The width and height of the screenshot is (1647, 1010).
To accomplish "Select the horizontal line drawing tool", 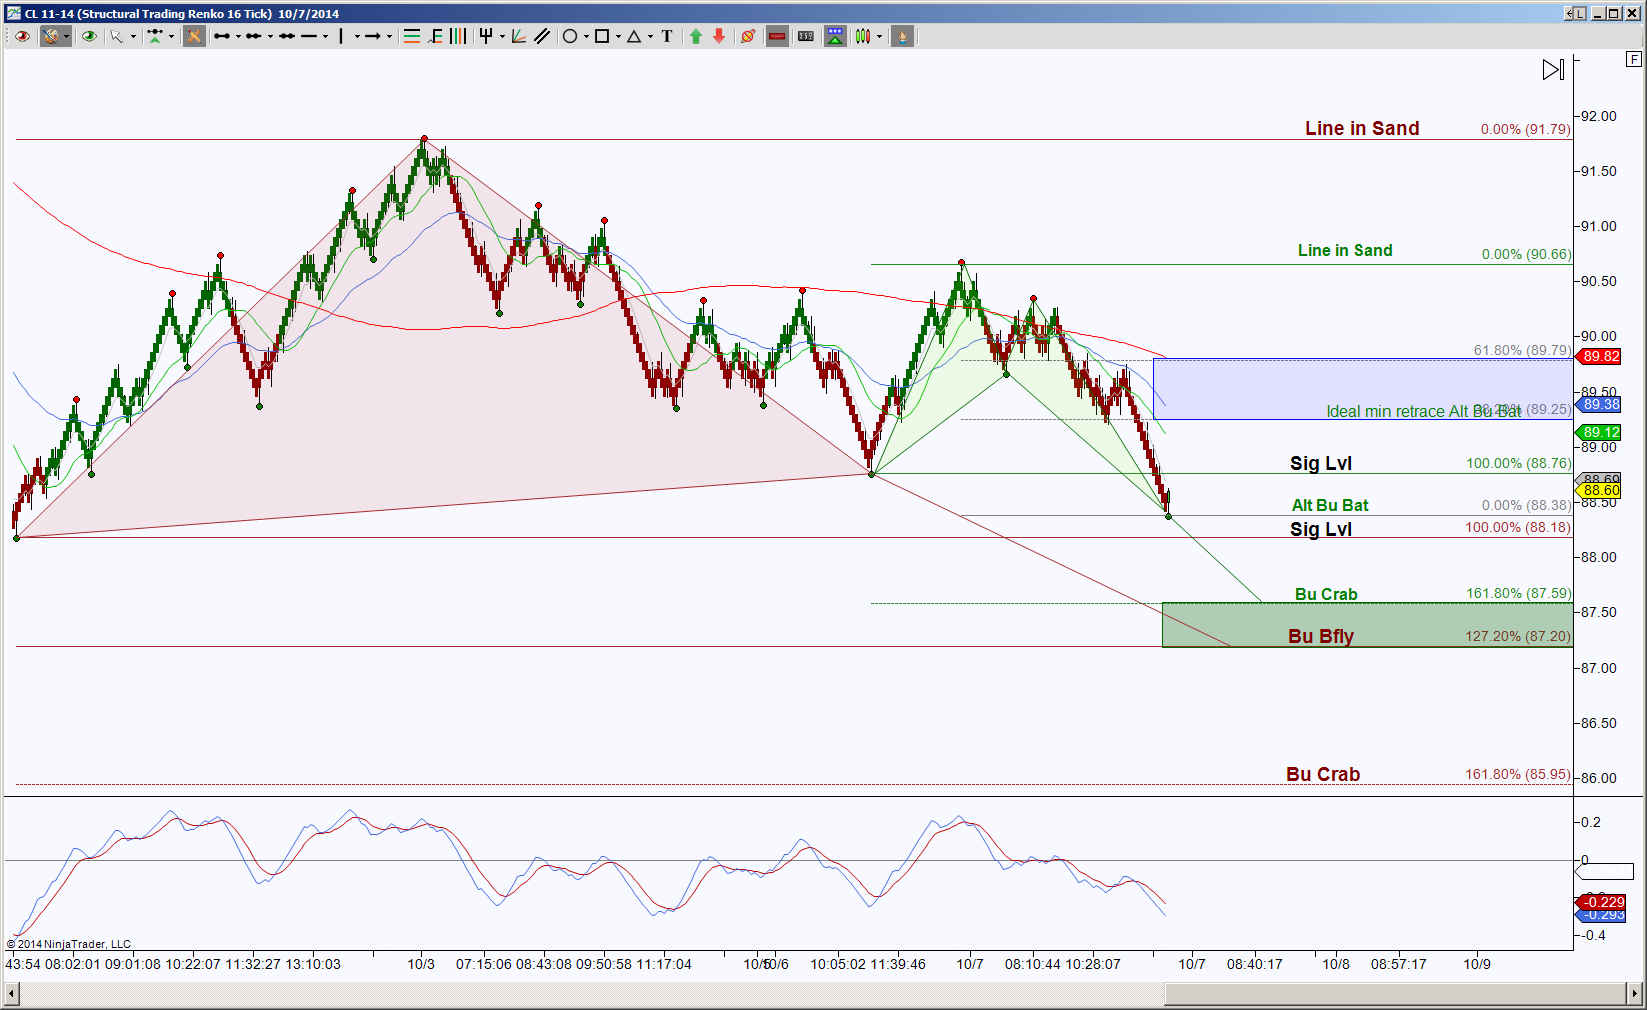I will pos(309,36).
